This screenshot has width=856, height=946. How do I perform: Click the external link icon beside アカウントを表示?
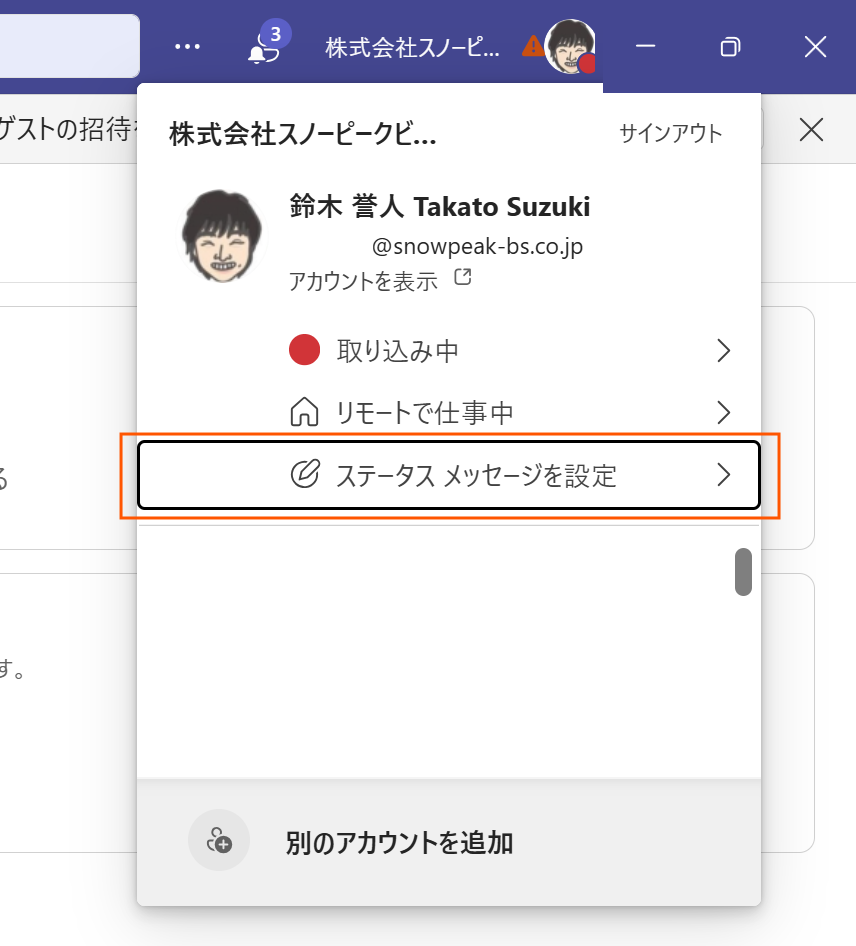[x=462, y=277]
